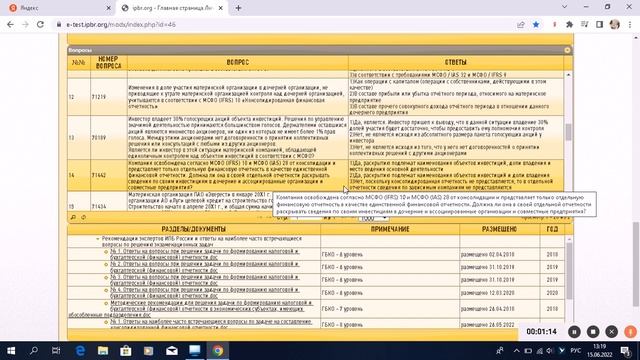Open Windows taskbar search
This screenshot has height=360, width=640.
click(34, 351)
